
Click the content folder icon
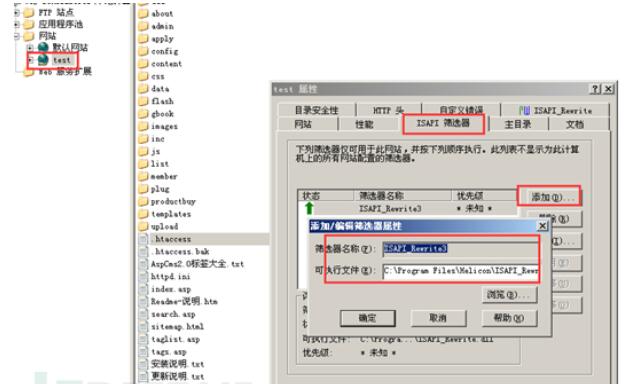point(143,64)
